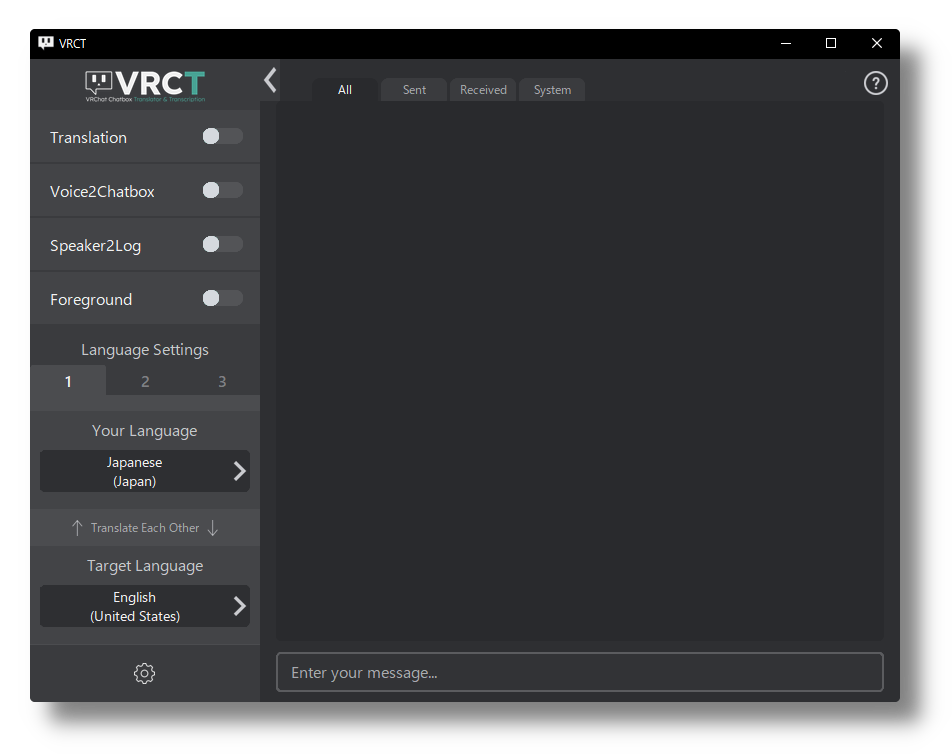Switch to the Sent messages tab
Image resolution: width=952 pixels, height=754 pixels.
coord(414,90)
